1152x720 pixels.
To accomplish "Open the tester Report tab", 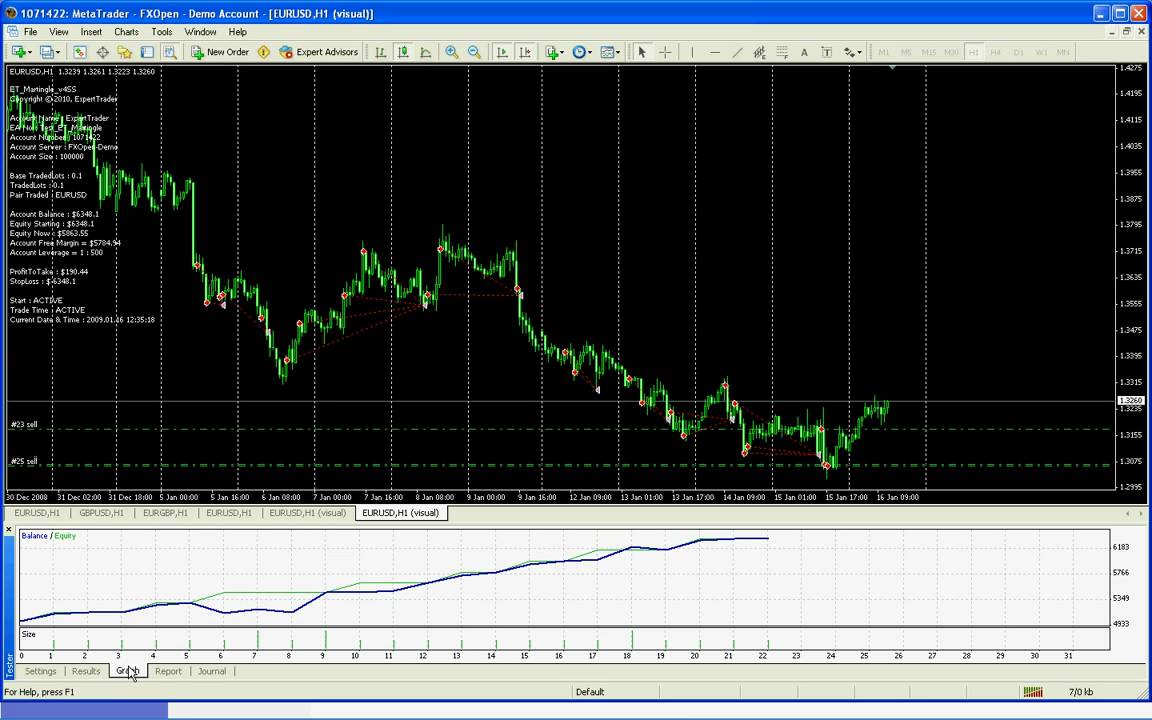I will coord(168,672).
